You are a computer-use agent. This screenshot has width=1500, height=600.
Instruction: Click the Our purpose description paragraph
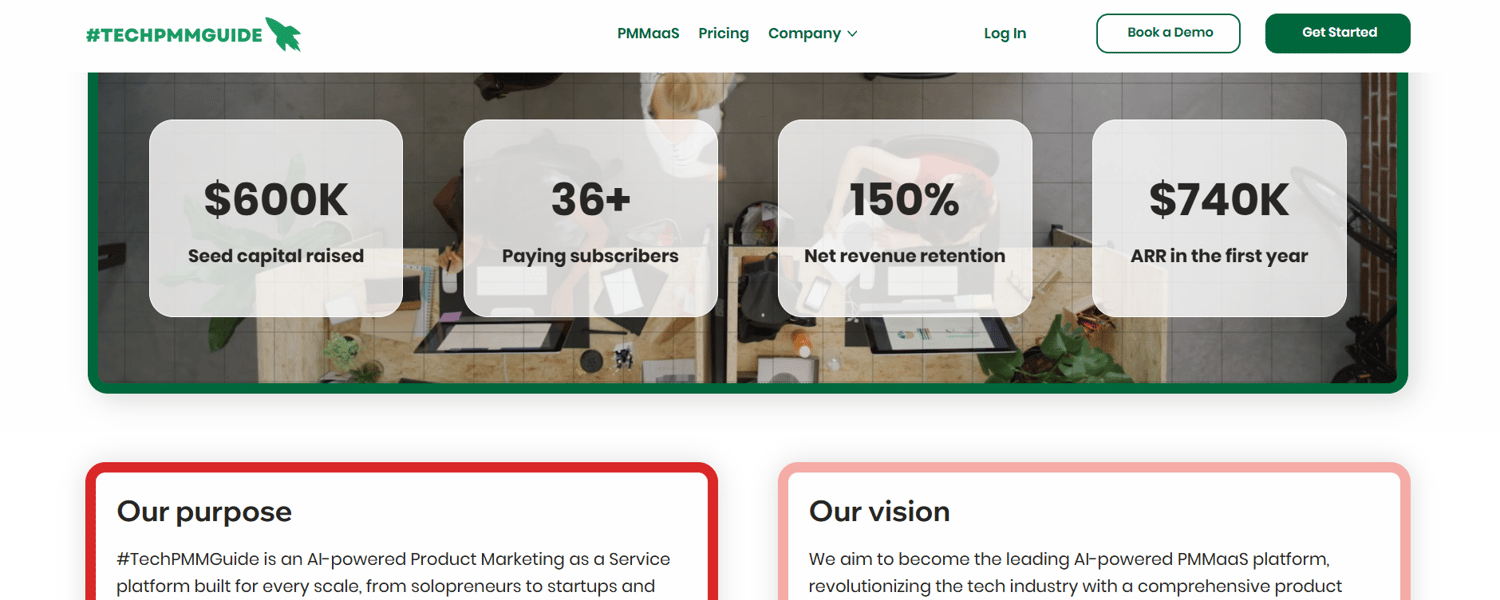[x=393, y=573]
